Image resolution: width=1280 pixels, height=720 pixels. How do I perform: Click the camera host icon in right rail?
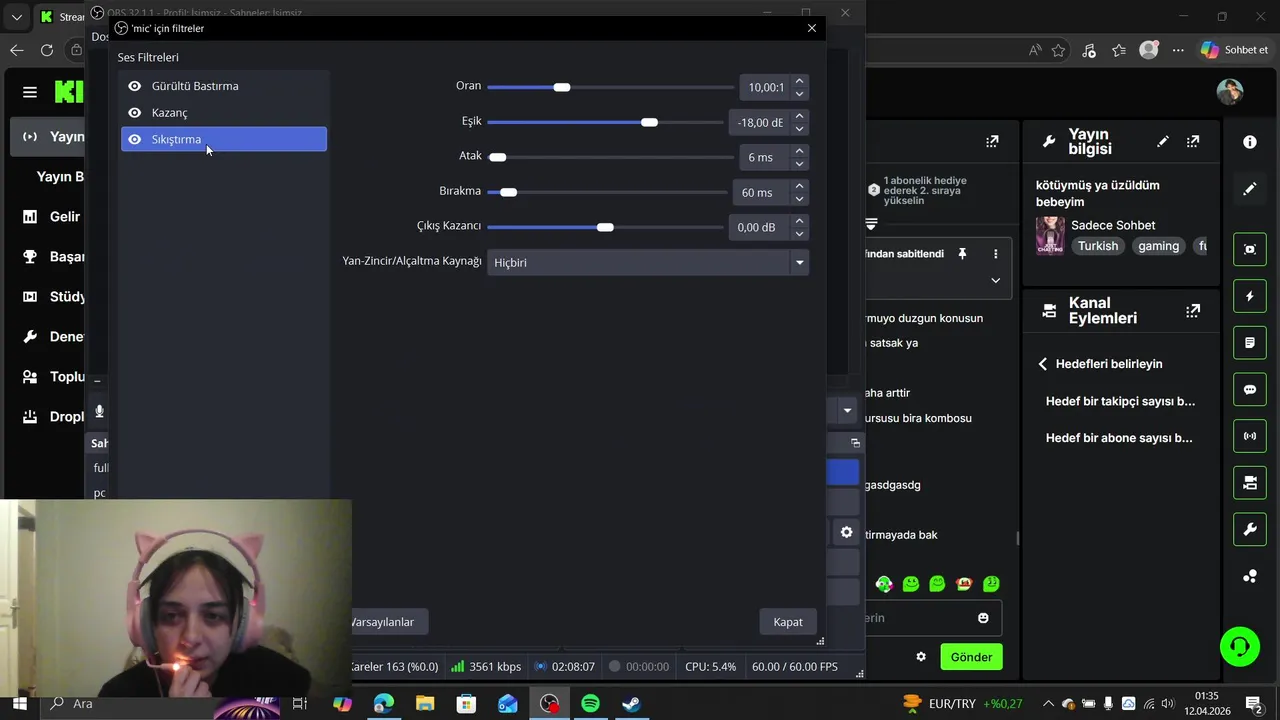(x=1250, y=483)
